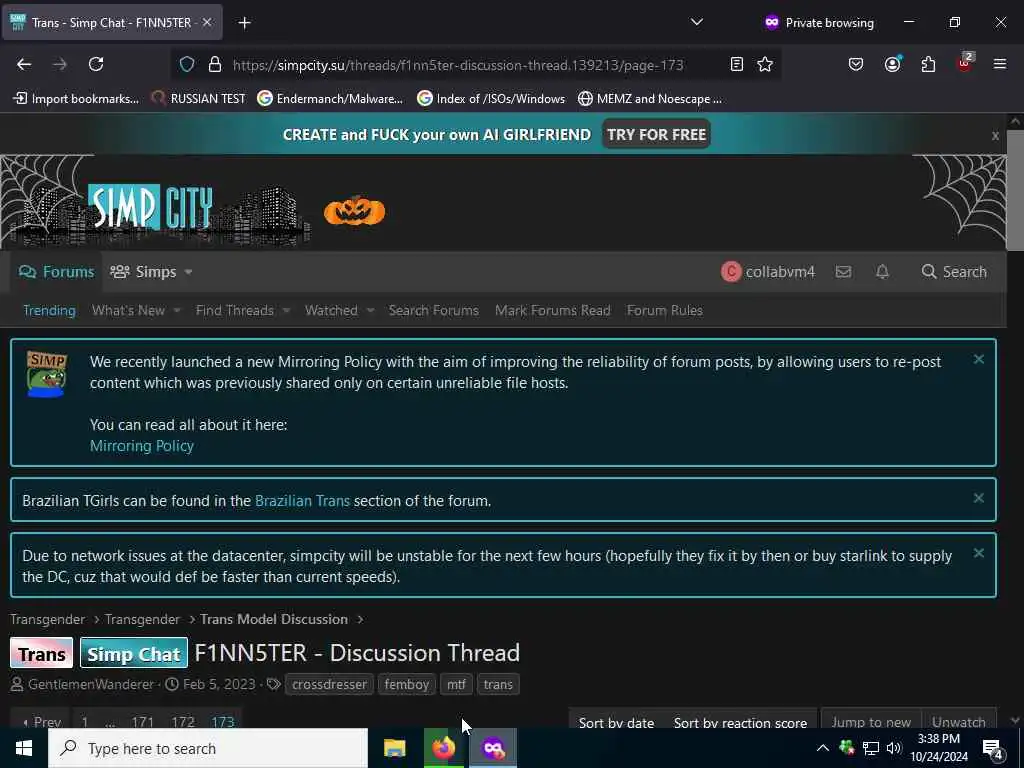Click the padlock site info icon

point(215,65)
